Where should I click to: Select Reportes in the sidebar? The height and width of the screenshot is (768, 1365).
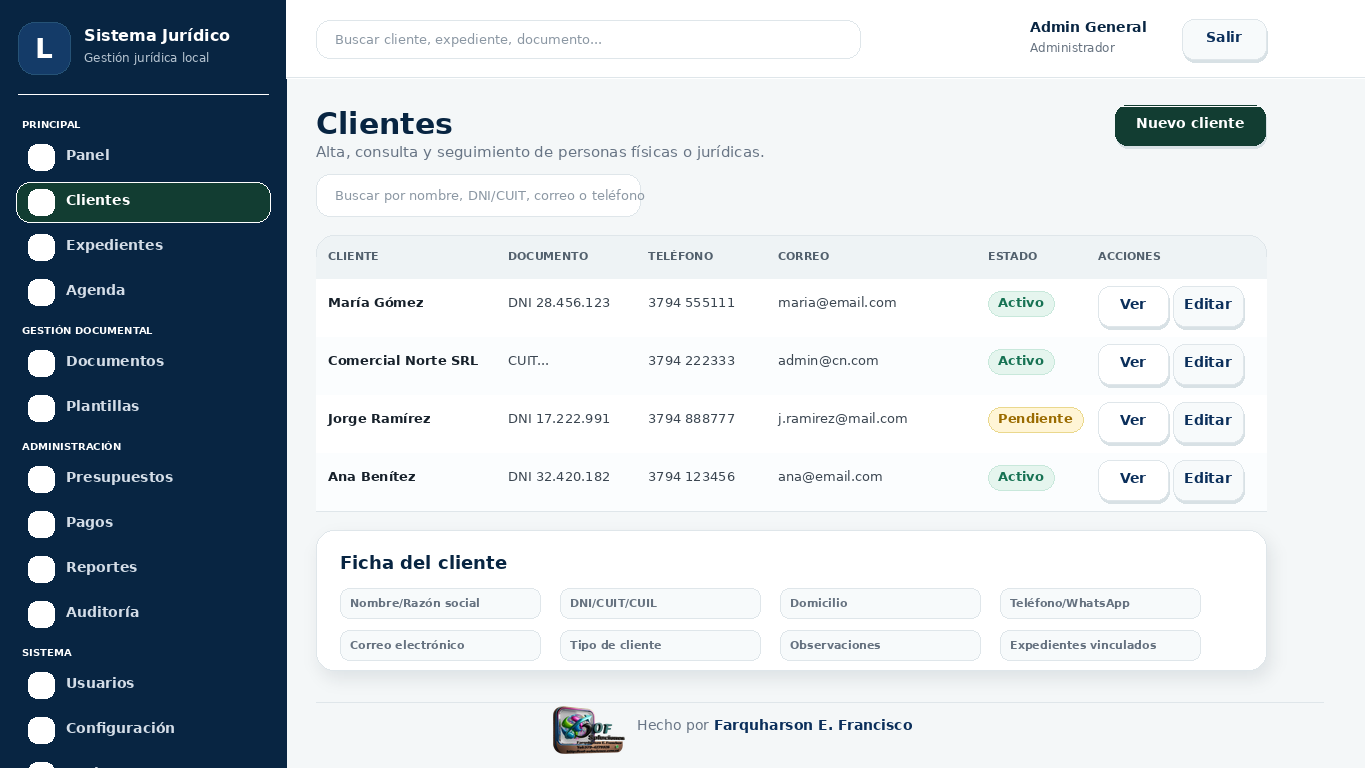pyautogui.click(x=143, y=569)
